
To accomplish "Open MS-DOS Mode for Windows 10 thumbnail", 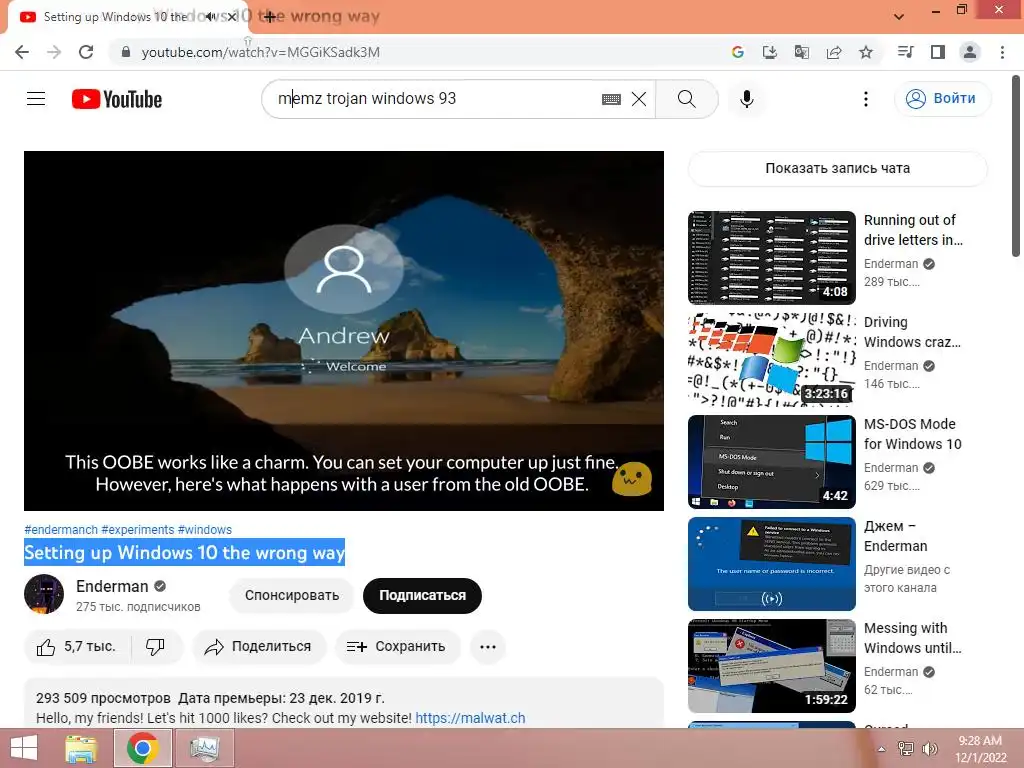I will click(x=771, y=462).
